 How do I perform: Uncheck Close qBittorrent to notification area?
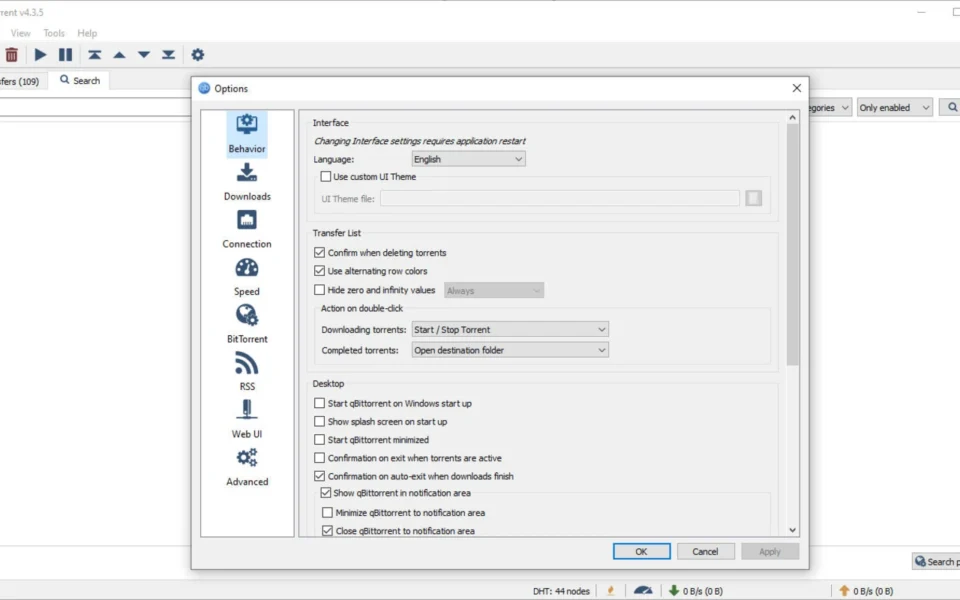327,531
